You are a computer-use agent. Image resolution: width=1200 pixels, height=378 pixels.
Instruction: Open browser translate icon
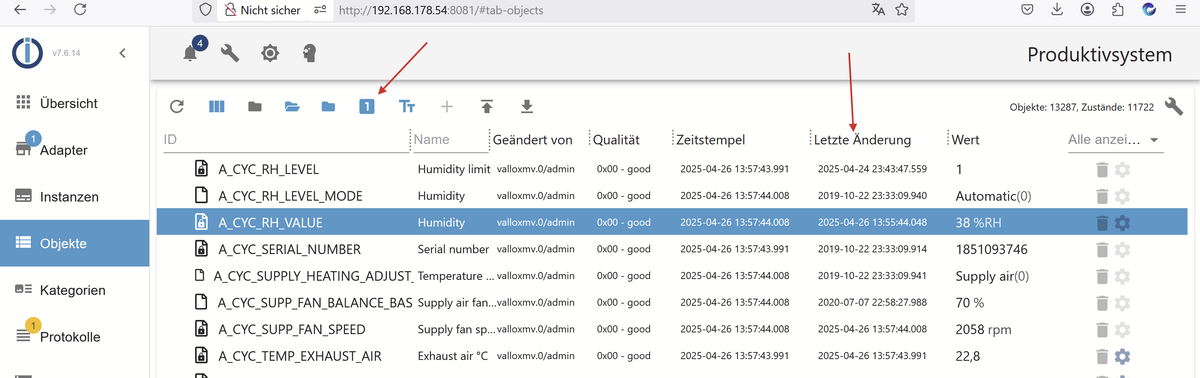point(878,9)
